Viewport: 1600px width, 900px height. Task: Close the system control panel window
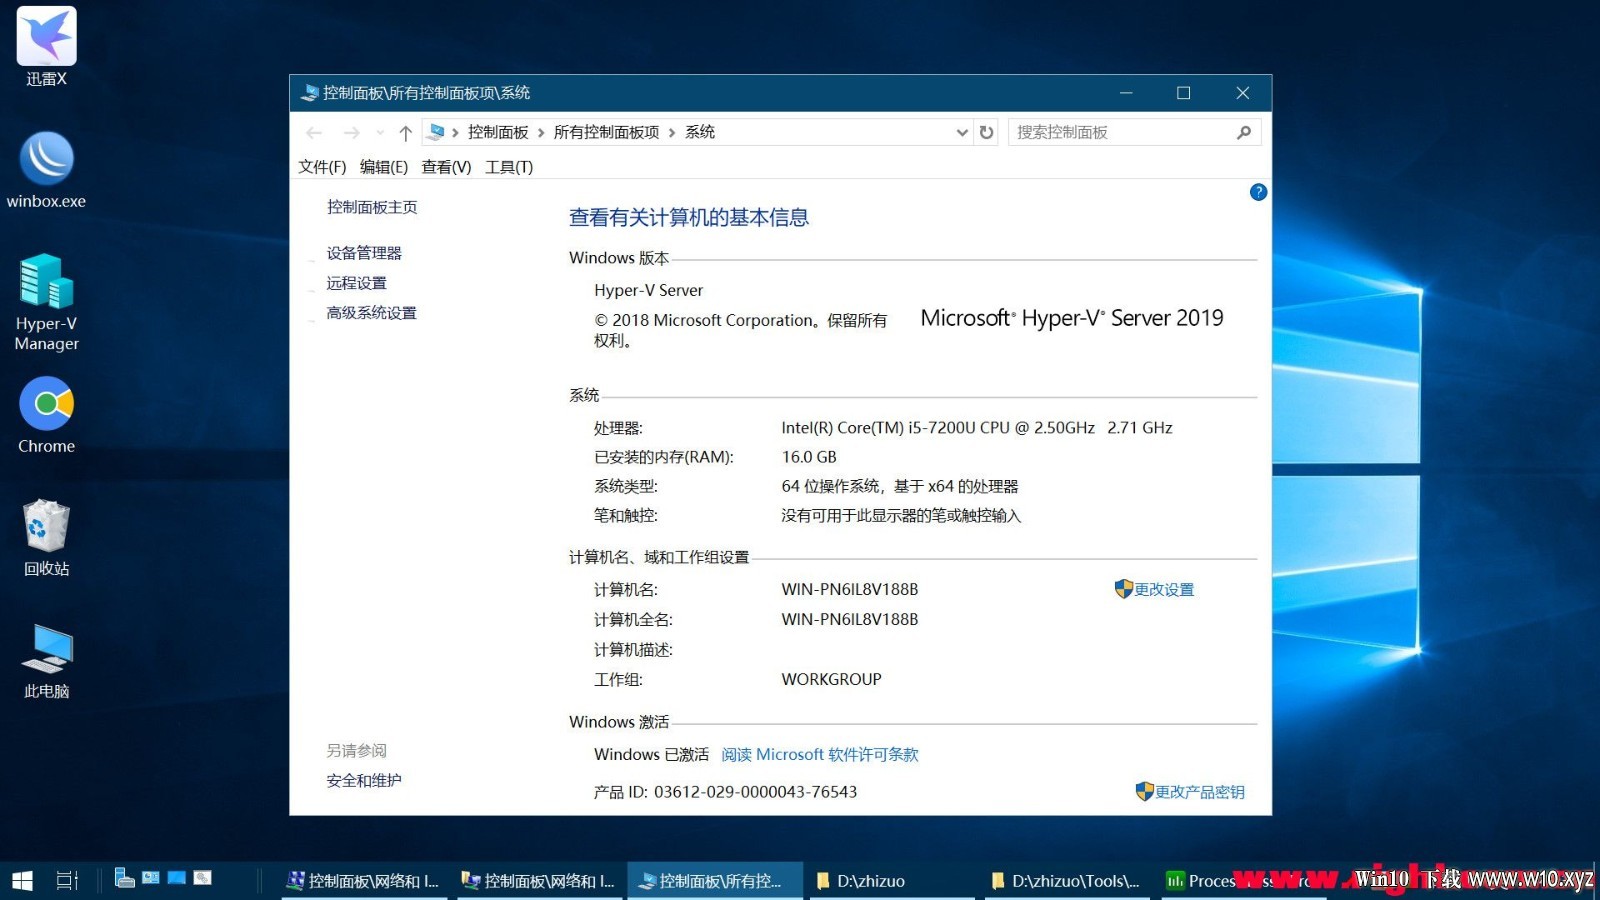tap(1243, 93)
